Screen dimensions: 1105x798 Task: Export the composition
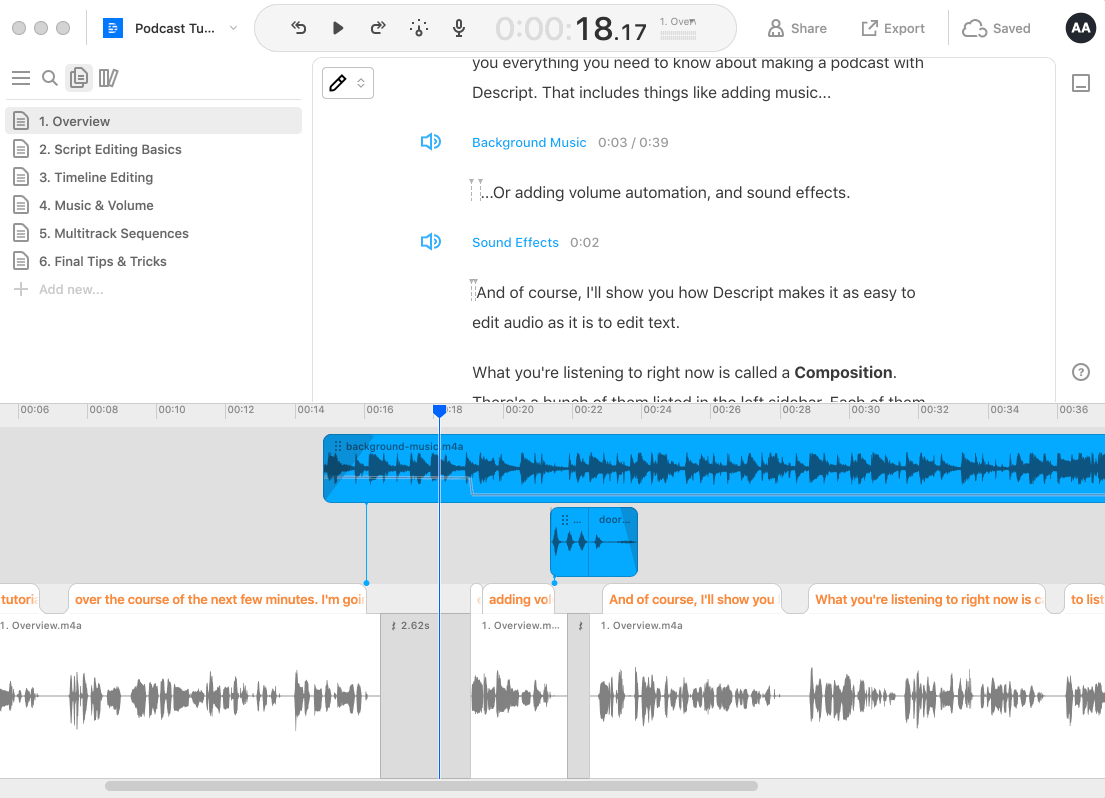coord(893,28)
